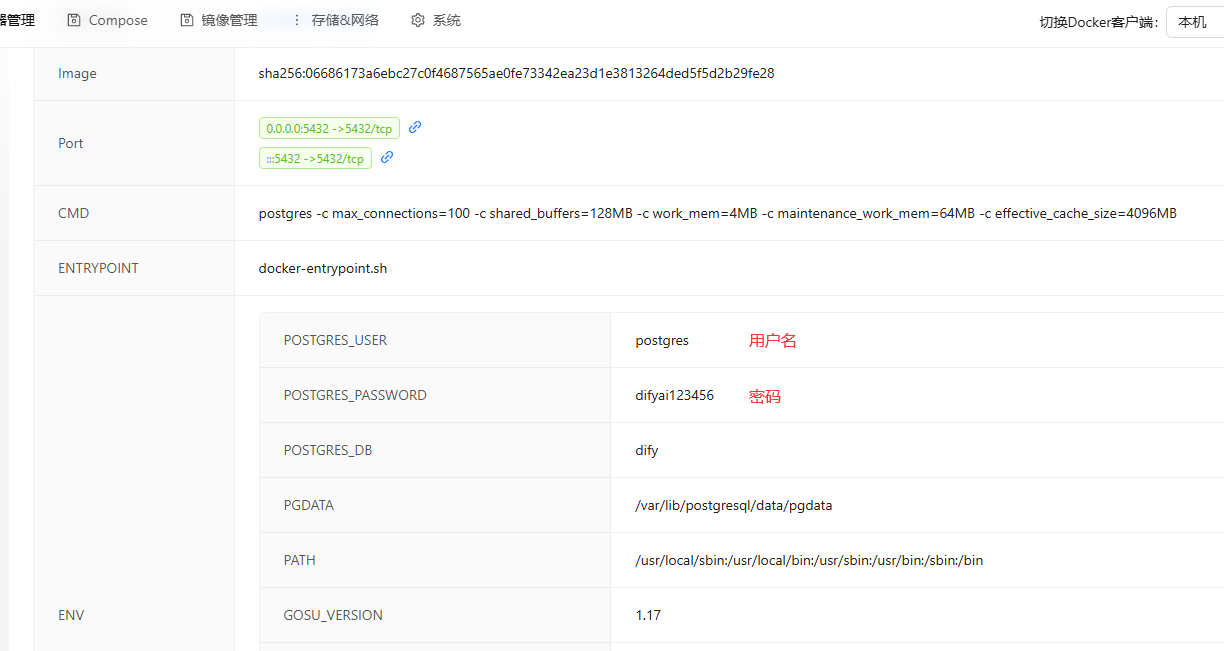
Task: Switch to the 容器管理 tab
Action: [18, 20]
